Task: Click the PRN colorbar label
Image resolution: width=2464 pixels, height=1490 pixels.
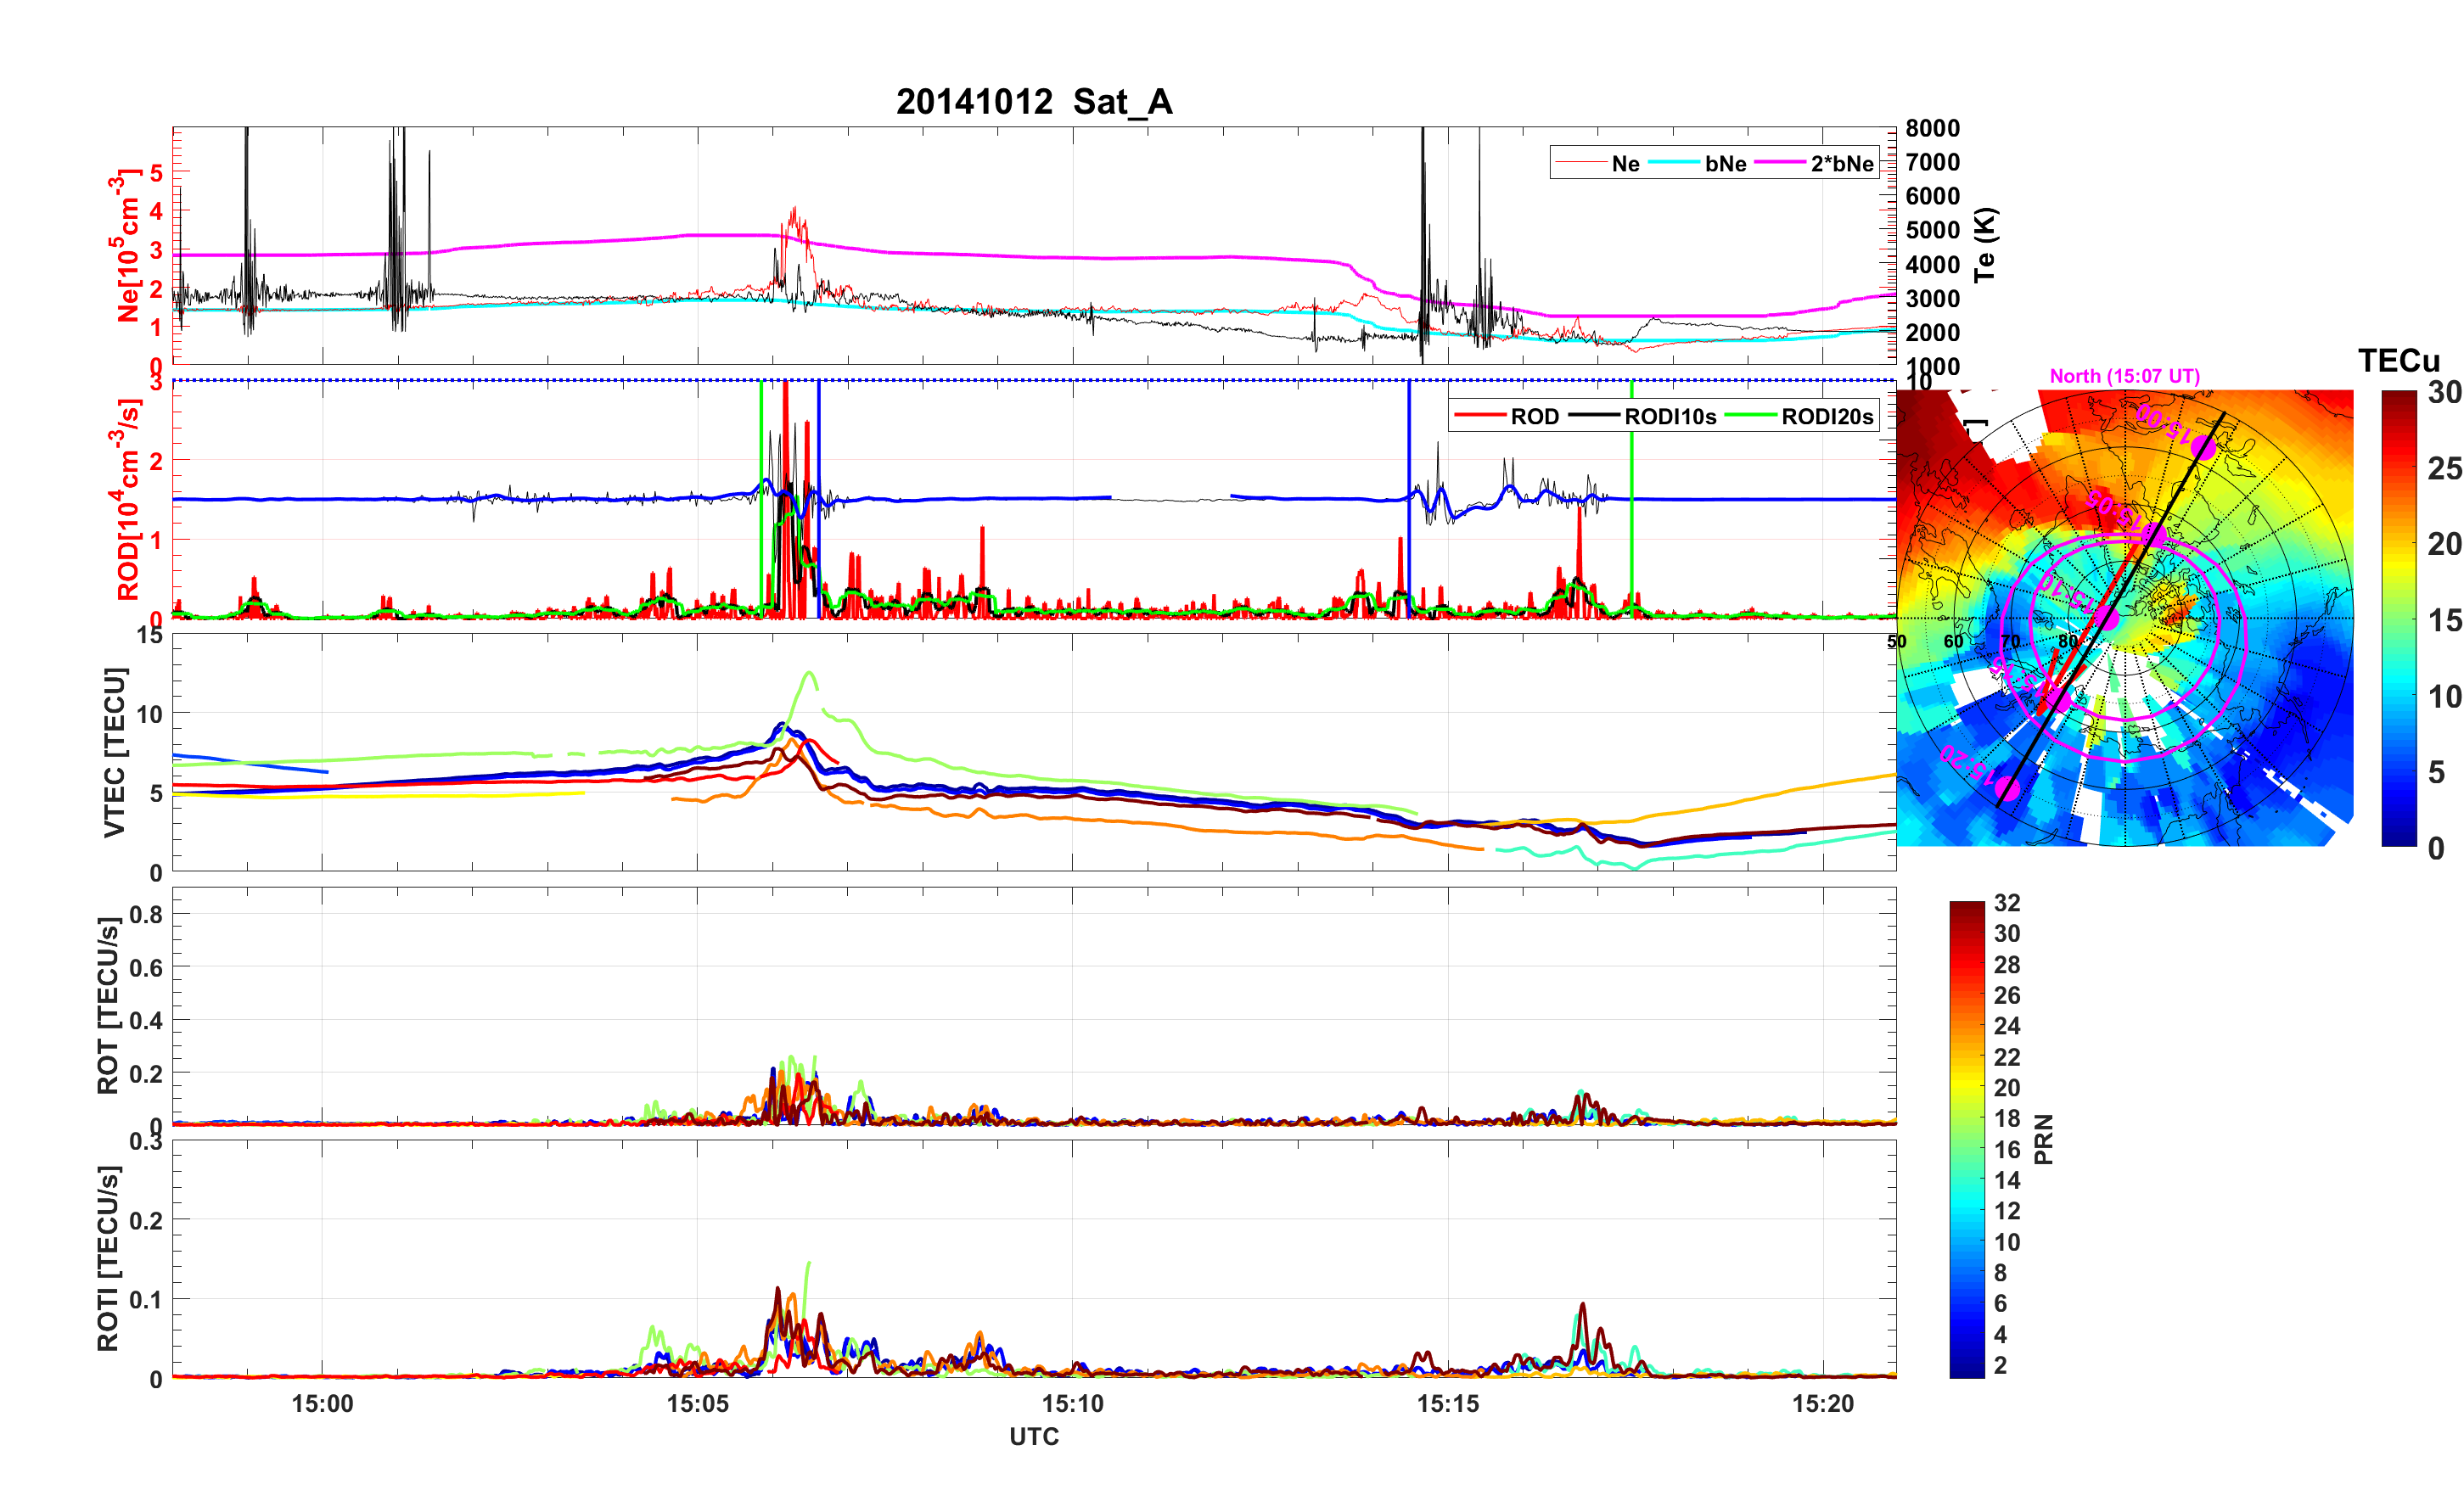Action: point(2044,1139)
